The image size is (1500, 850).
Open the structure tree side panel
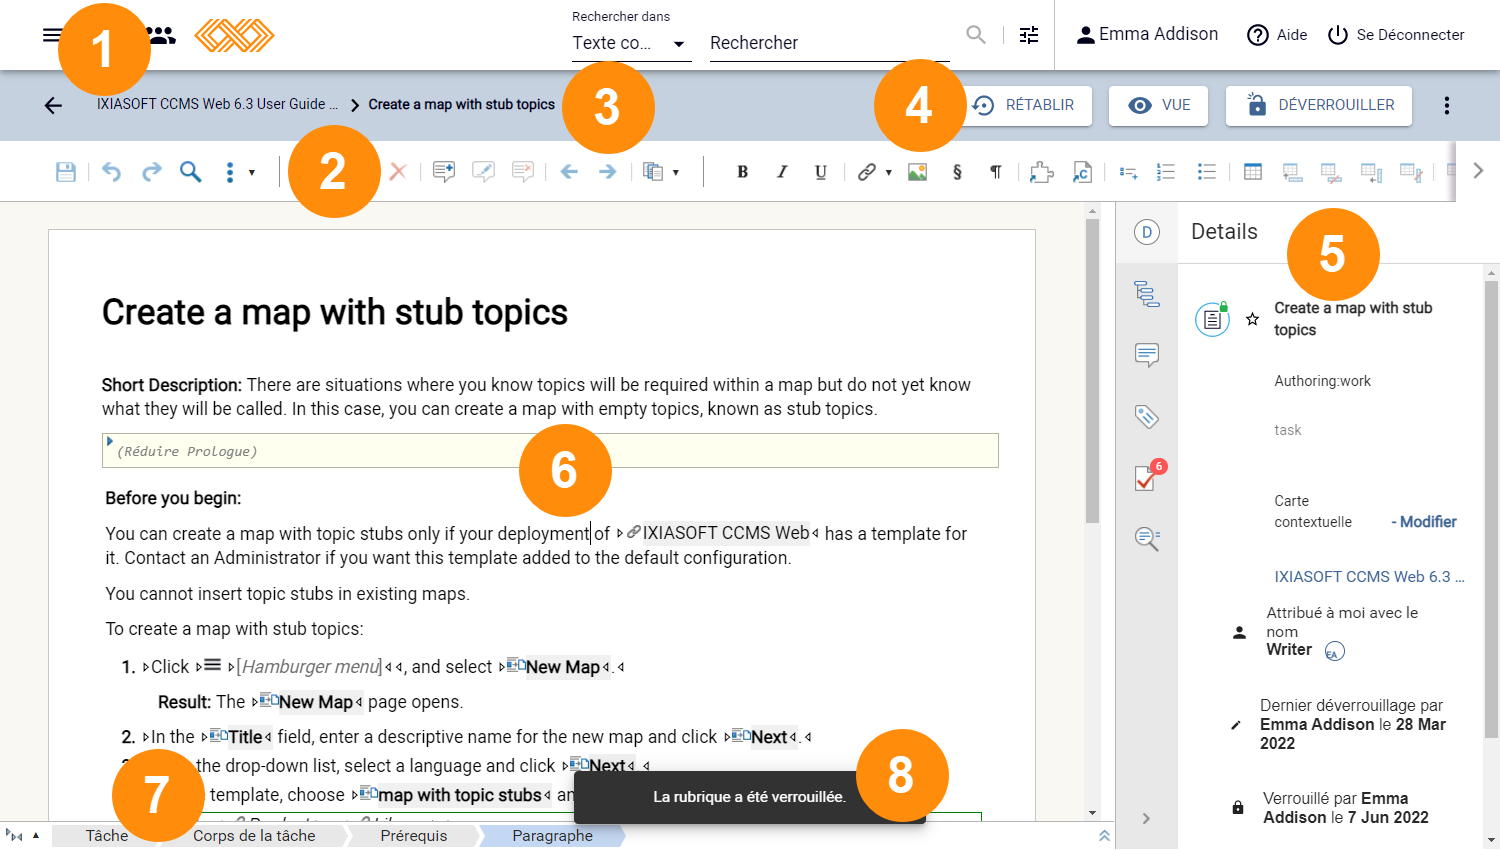[x=1147, y=294]
